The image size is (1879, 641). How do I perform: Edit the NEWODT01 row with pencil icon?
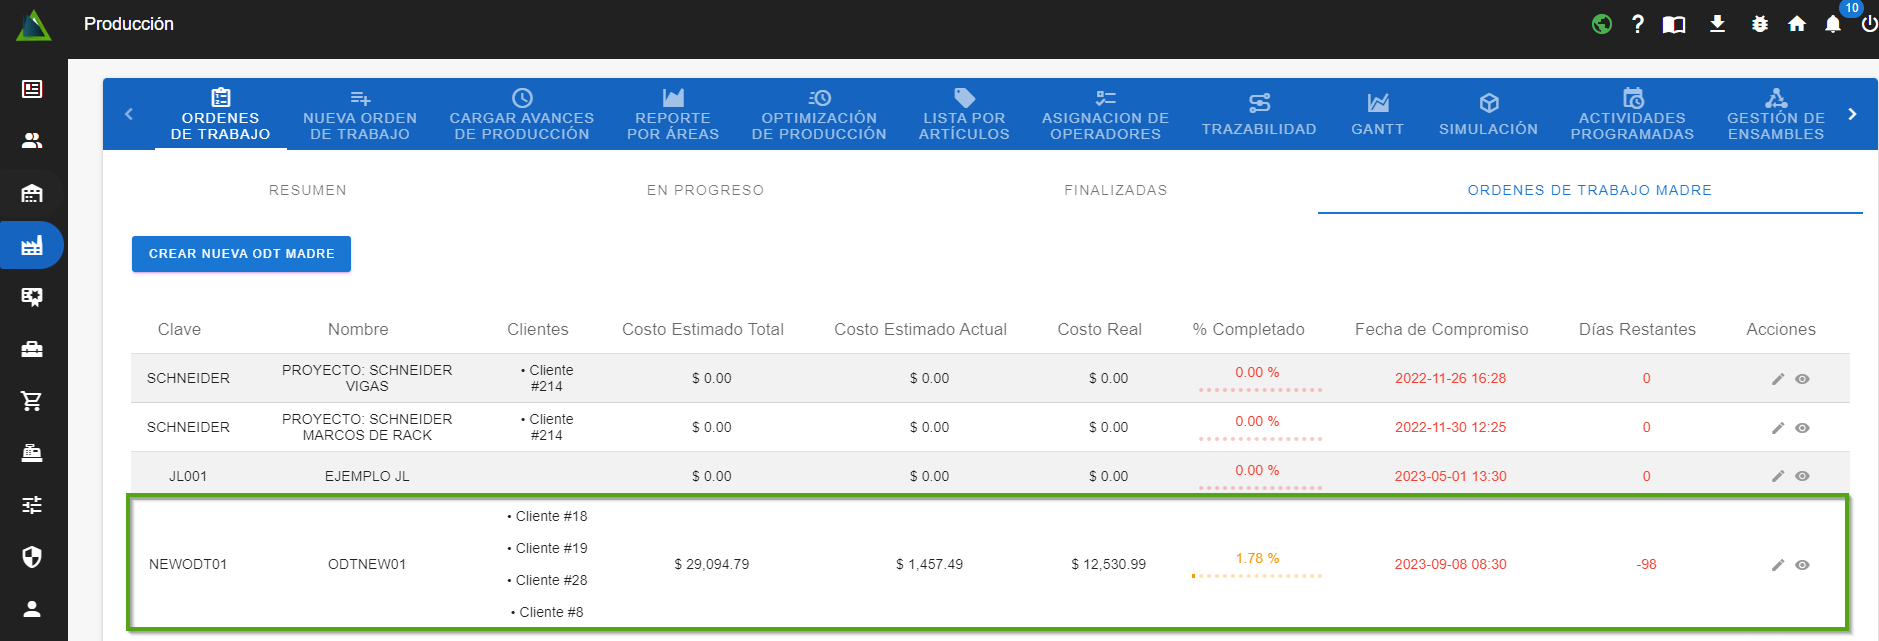1777,565
